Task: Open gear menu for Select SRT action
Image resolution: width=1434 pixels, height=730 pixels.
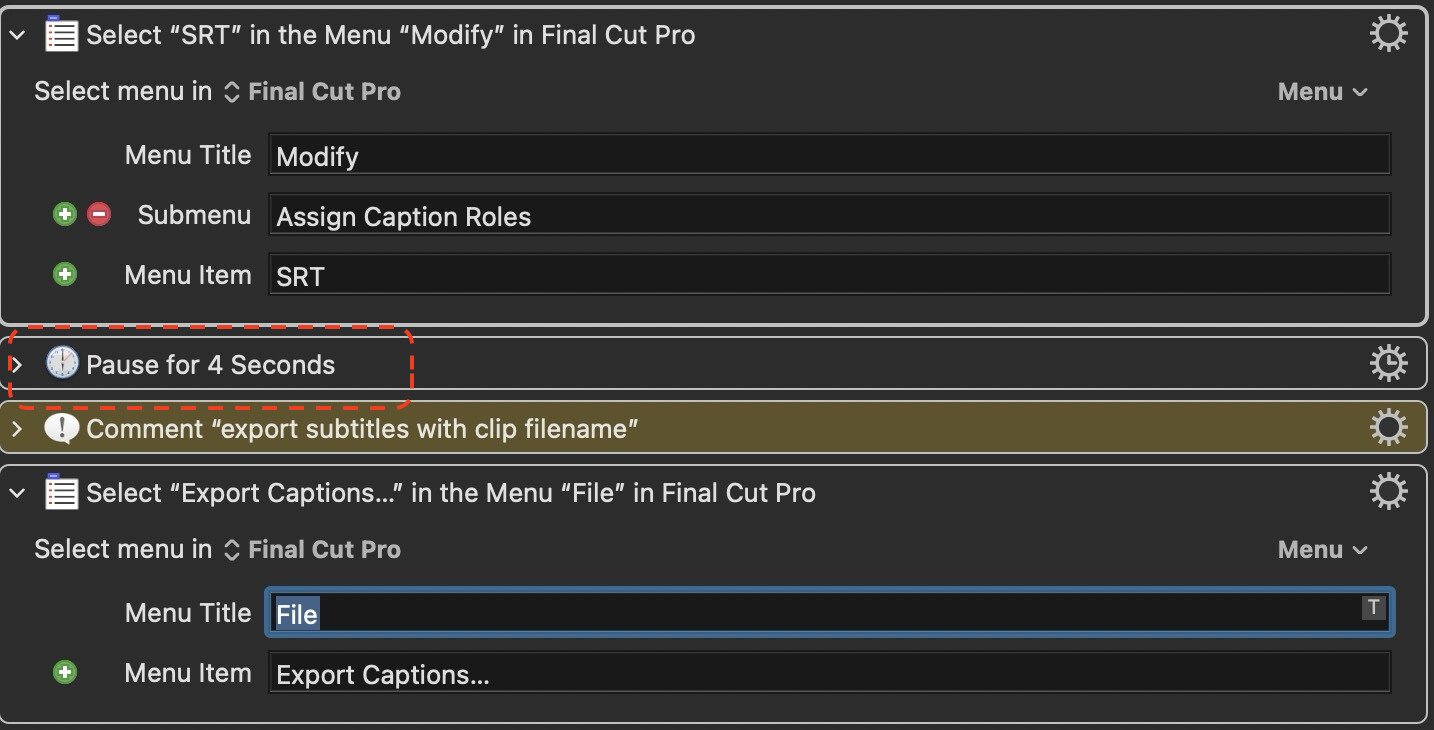Action: tap(1388, 34)
